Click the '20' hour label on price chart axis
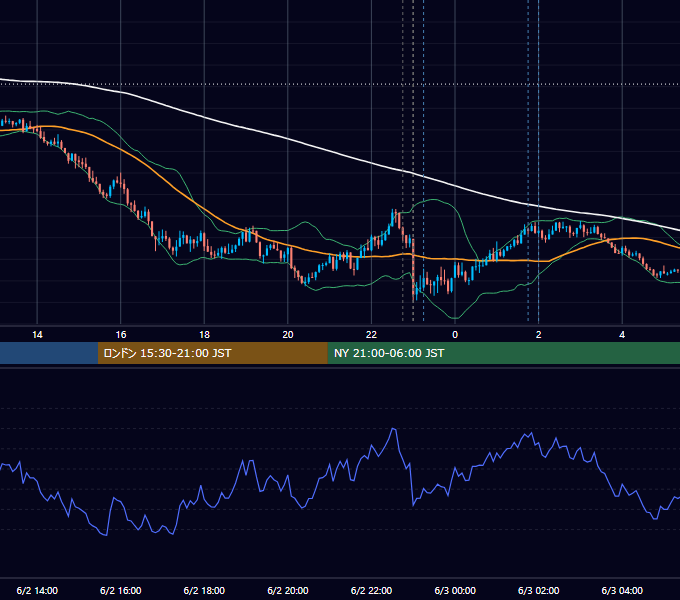This screenshot has height=600, width=680. click(288, 335)
